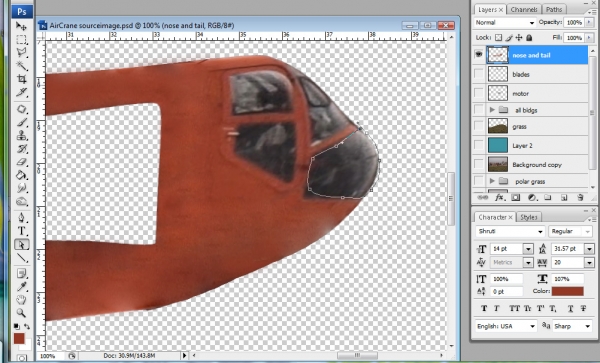Show the motor layer
Screen dimensions: 600x363
point(479,93)
